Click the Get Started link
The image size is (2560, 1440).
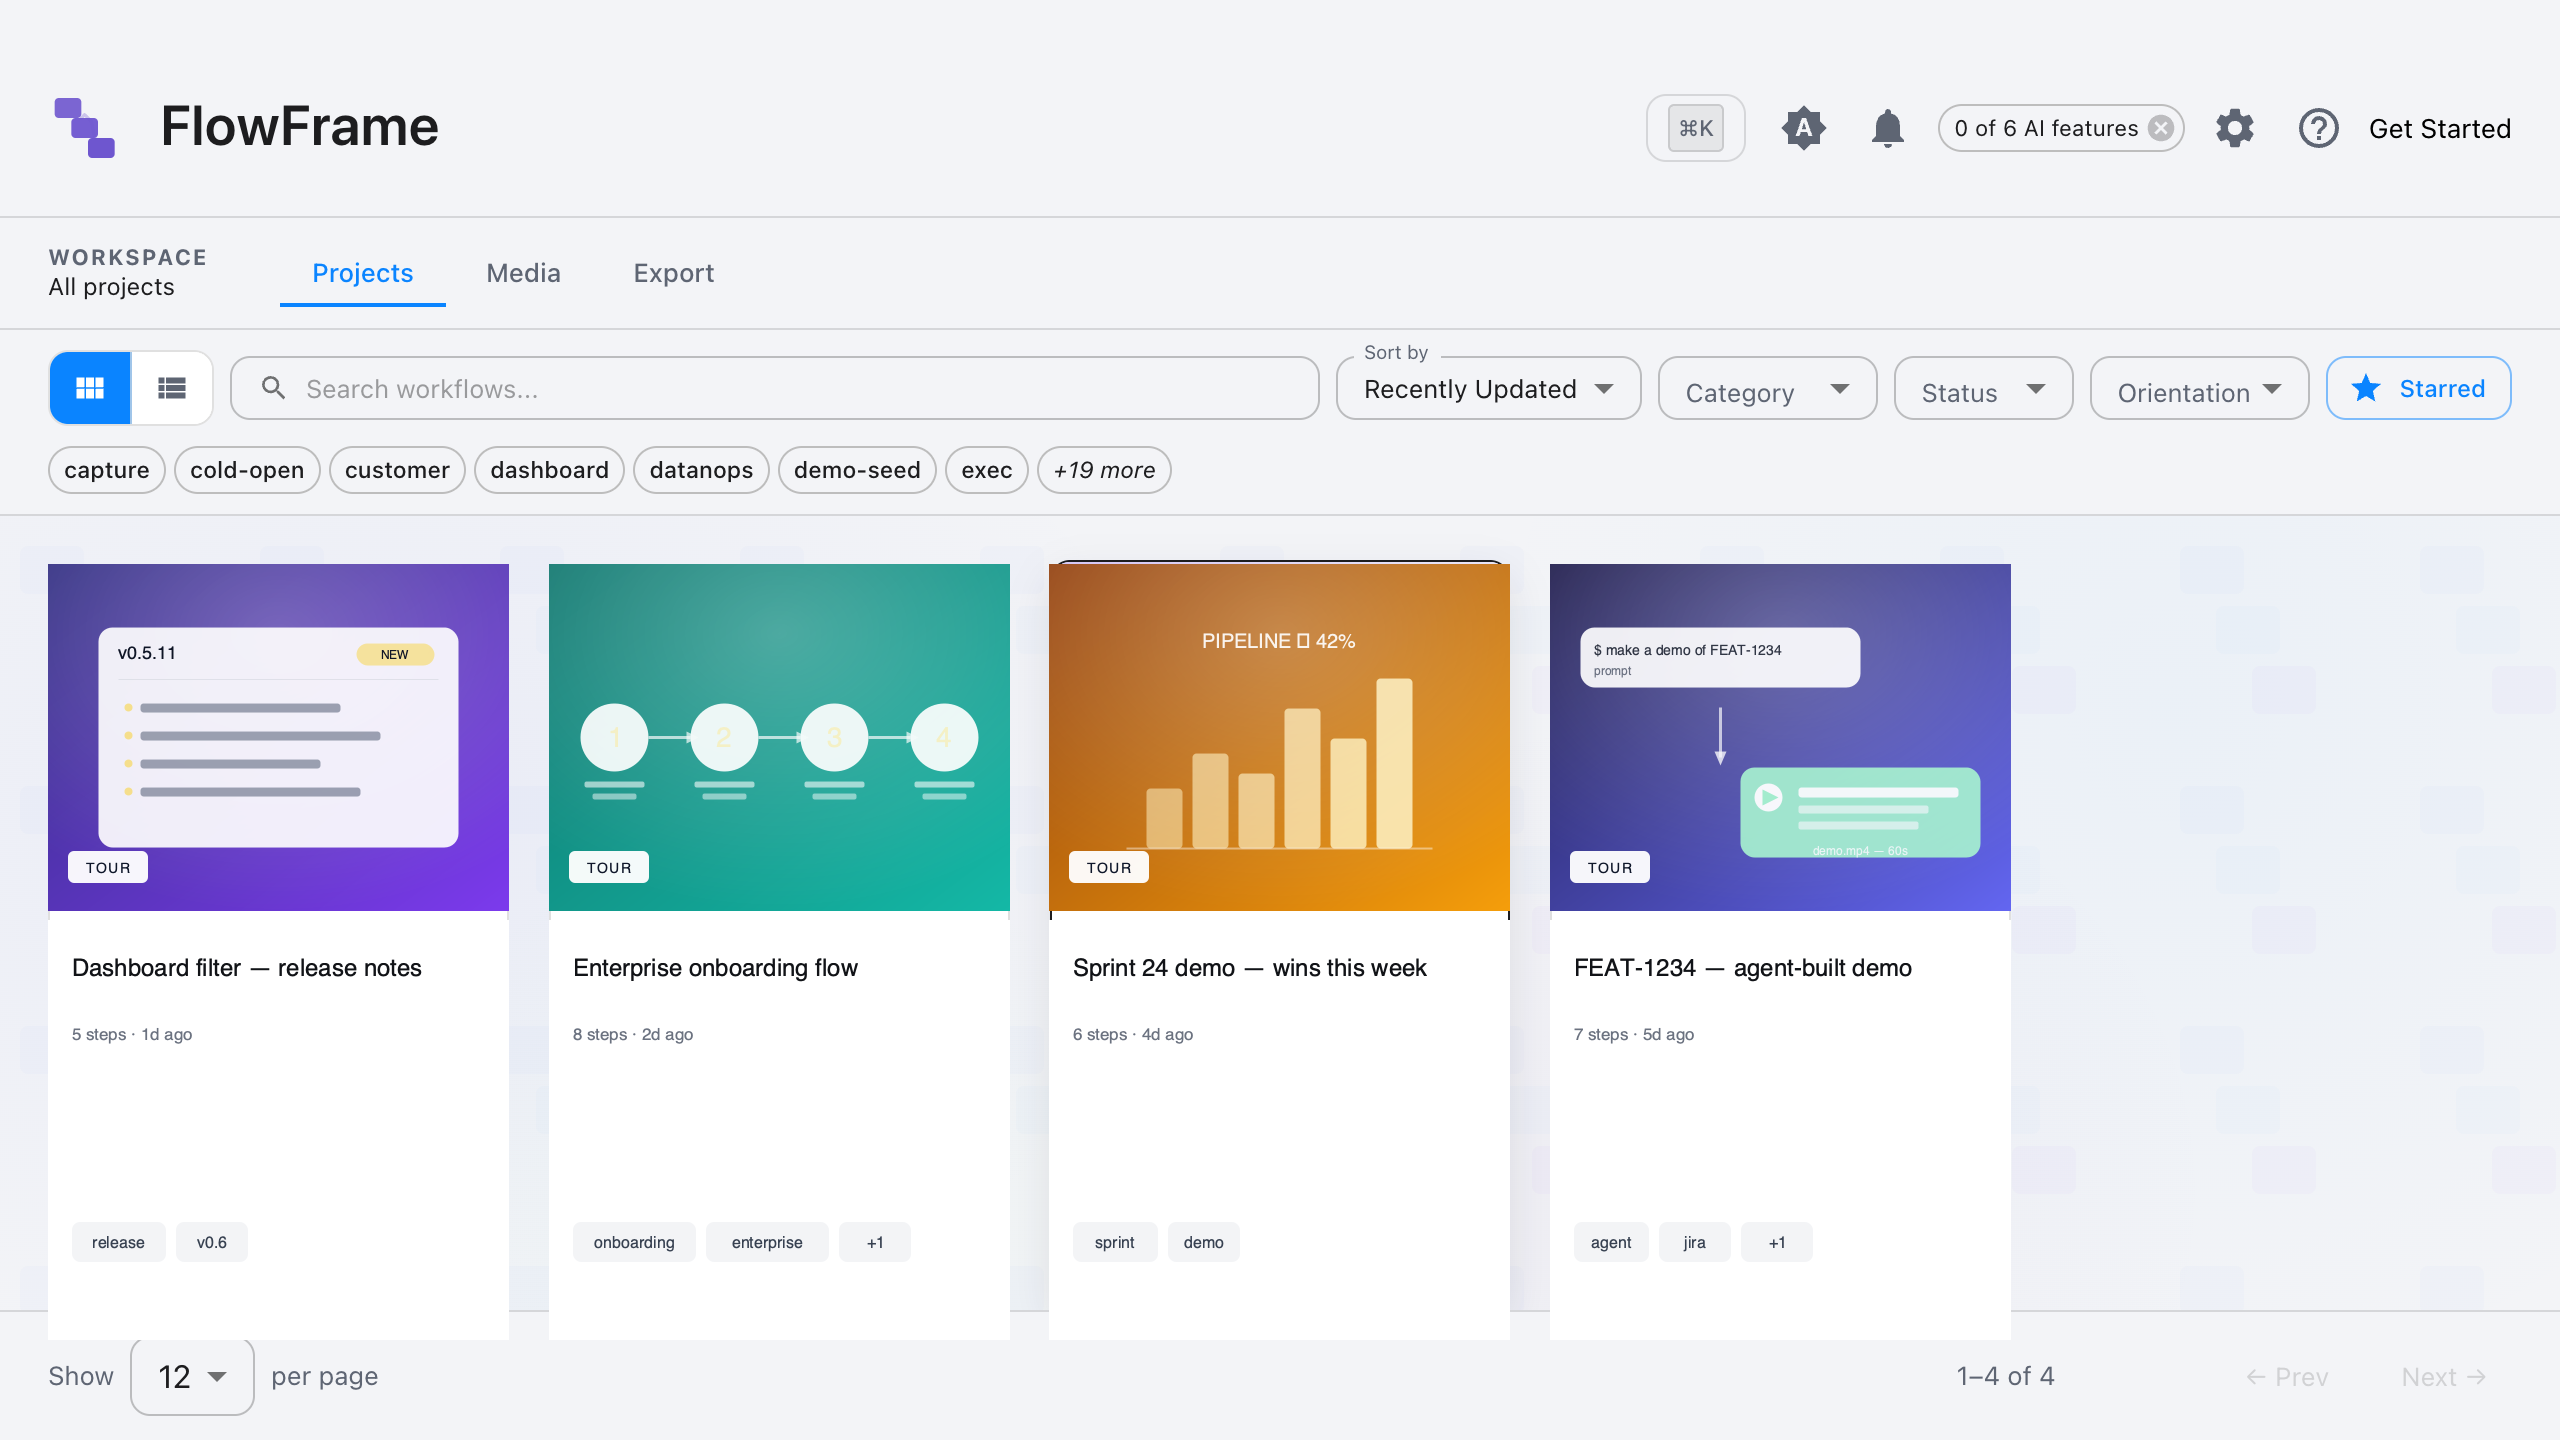[x=2440, y=128]
